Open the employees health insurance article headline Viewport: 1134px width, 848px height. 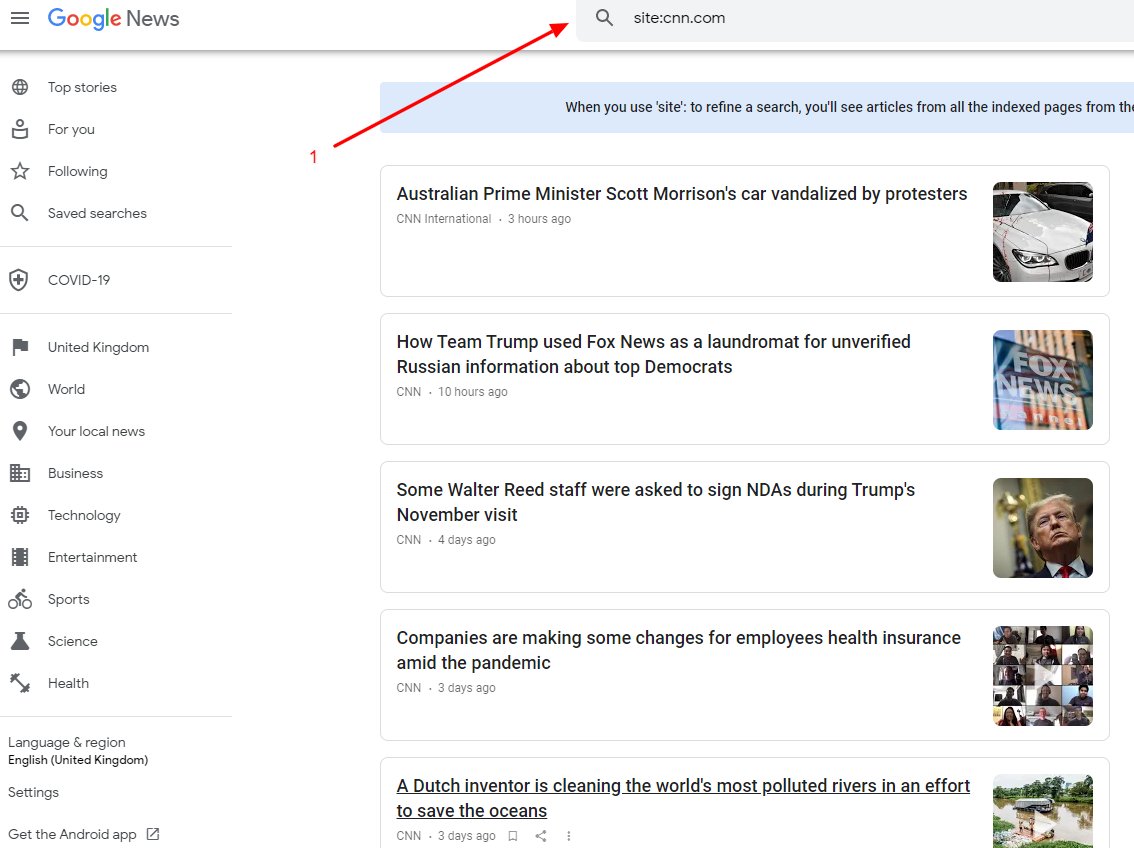click(678, 651)
